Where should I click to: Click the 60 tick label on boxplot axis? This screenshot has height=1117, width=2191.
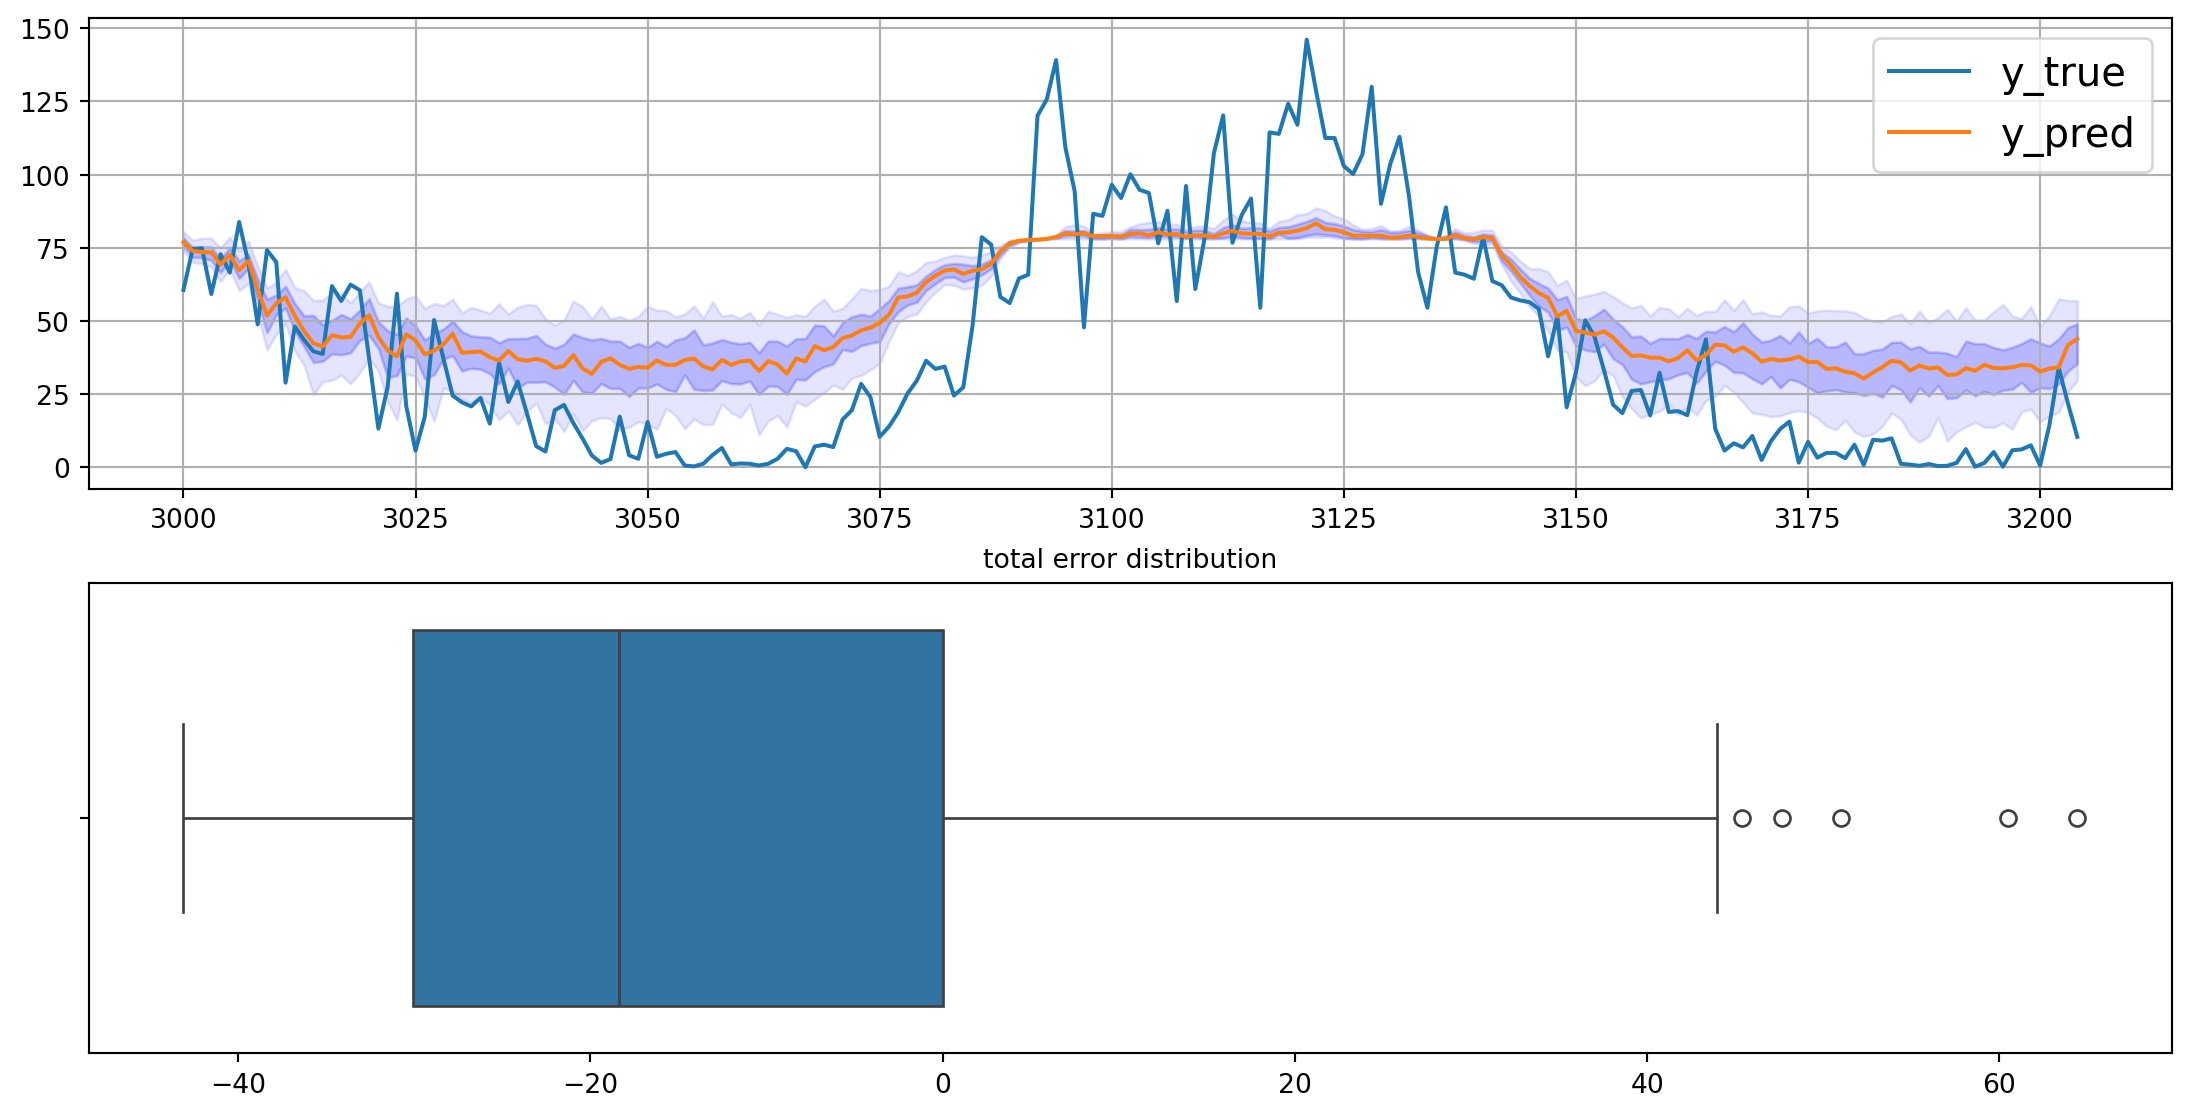1998,1084
